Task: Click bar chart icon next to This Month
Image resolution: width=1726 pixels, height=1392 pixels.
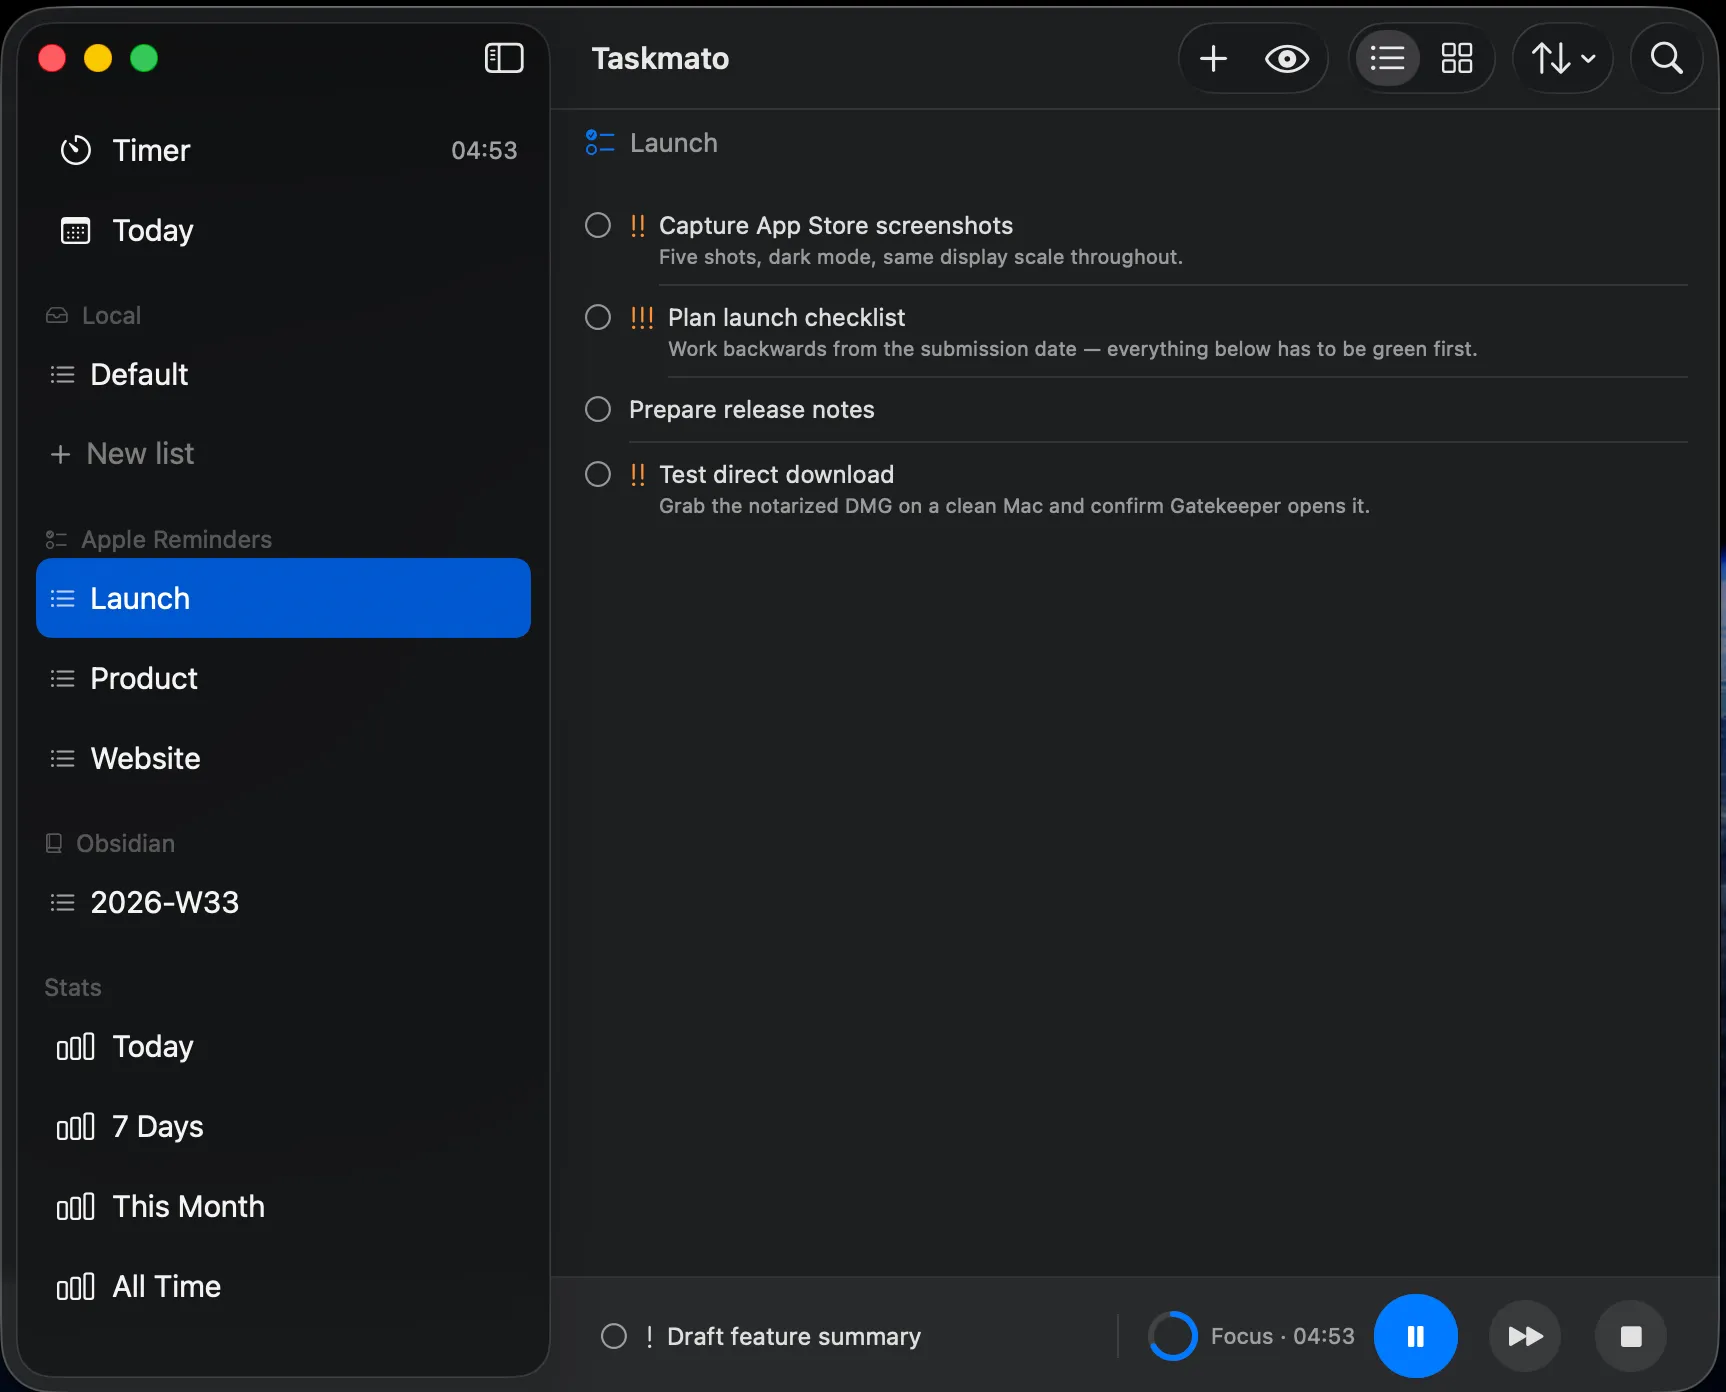Action: pos(76,1207)
